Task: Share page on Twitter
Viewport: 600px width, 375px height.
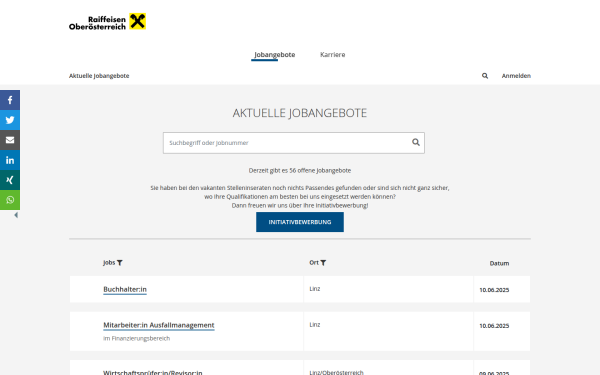Action: (10, 120)
